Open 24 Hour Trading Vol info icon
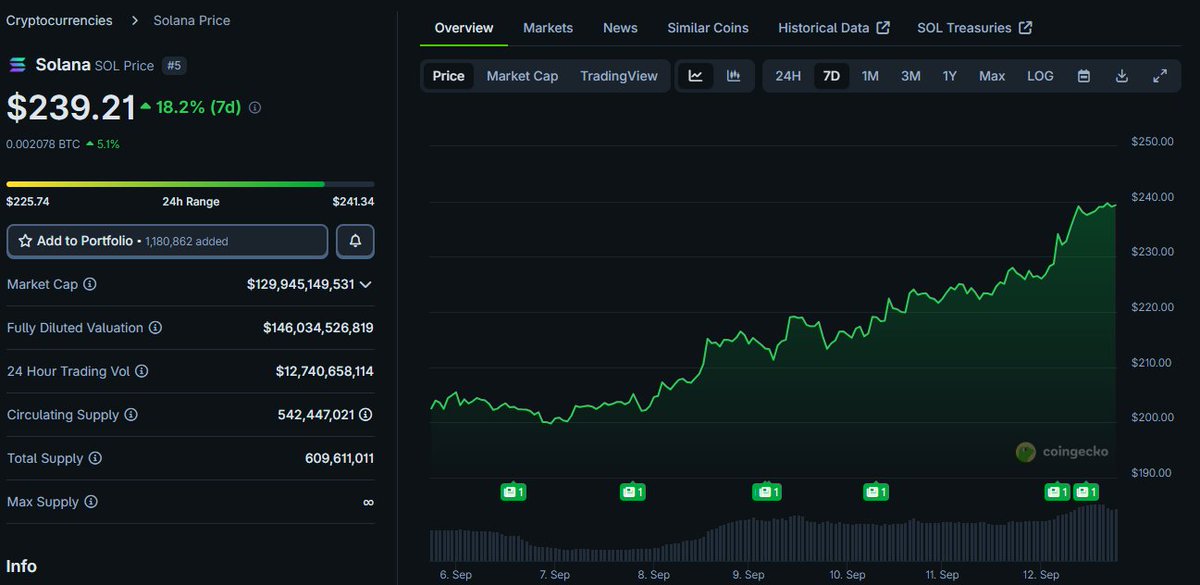Image resolution: width=1200 pixels, height=585 pixels. click(x=142, y=371)
